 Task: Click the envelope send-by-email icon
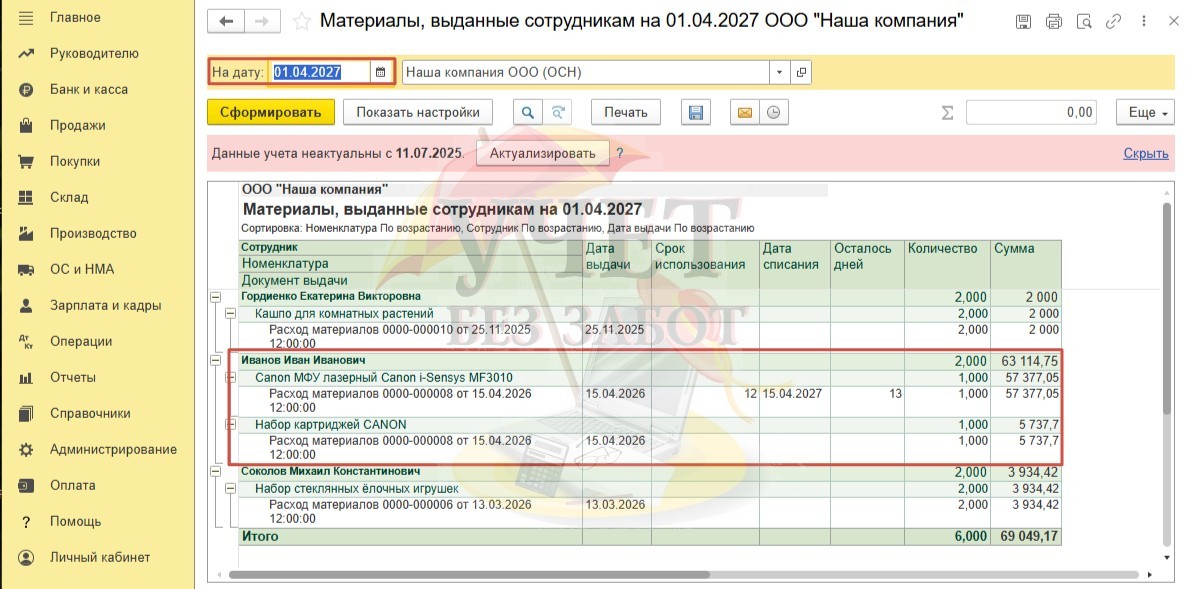tap(744, 113)
